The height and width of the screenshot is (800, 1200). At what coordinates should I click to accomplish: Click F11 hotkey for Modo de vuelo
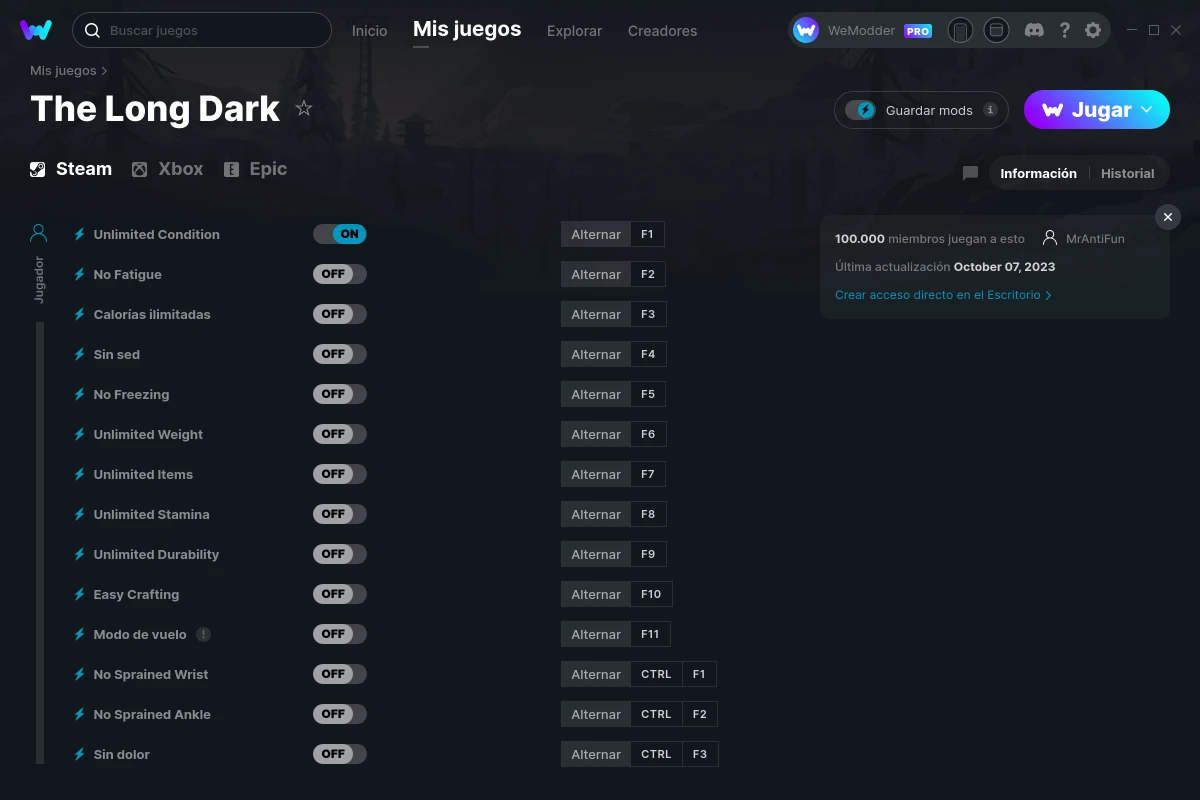(651, 634)
